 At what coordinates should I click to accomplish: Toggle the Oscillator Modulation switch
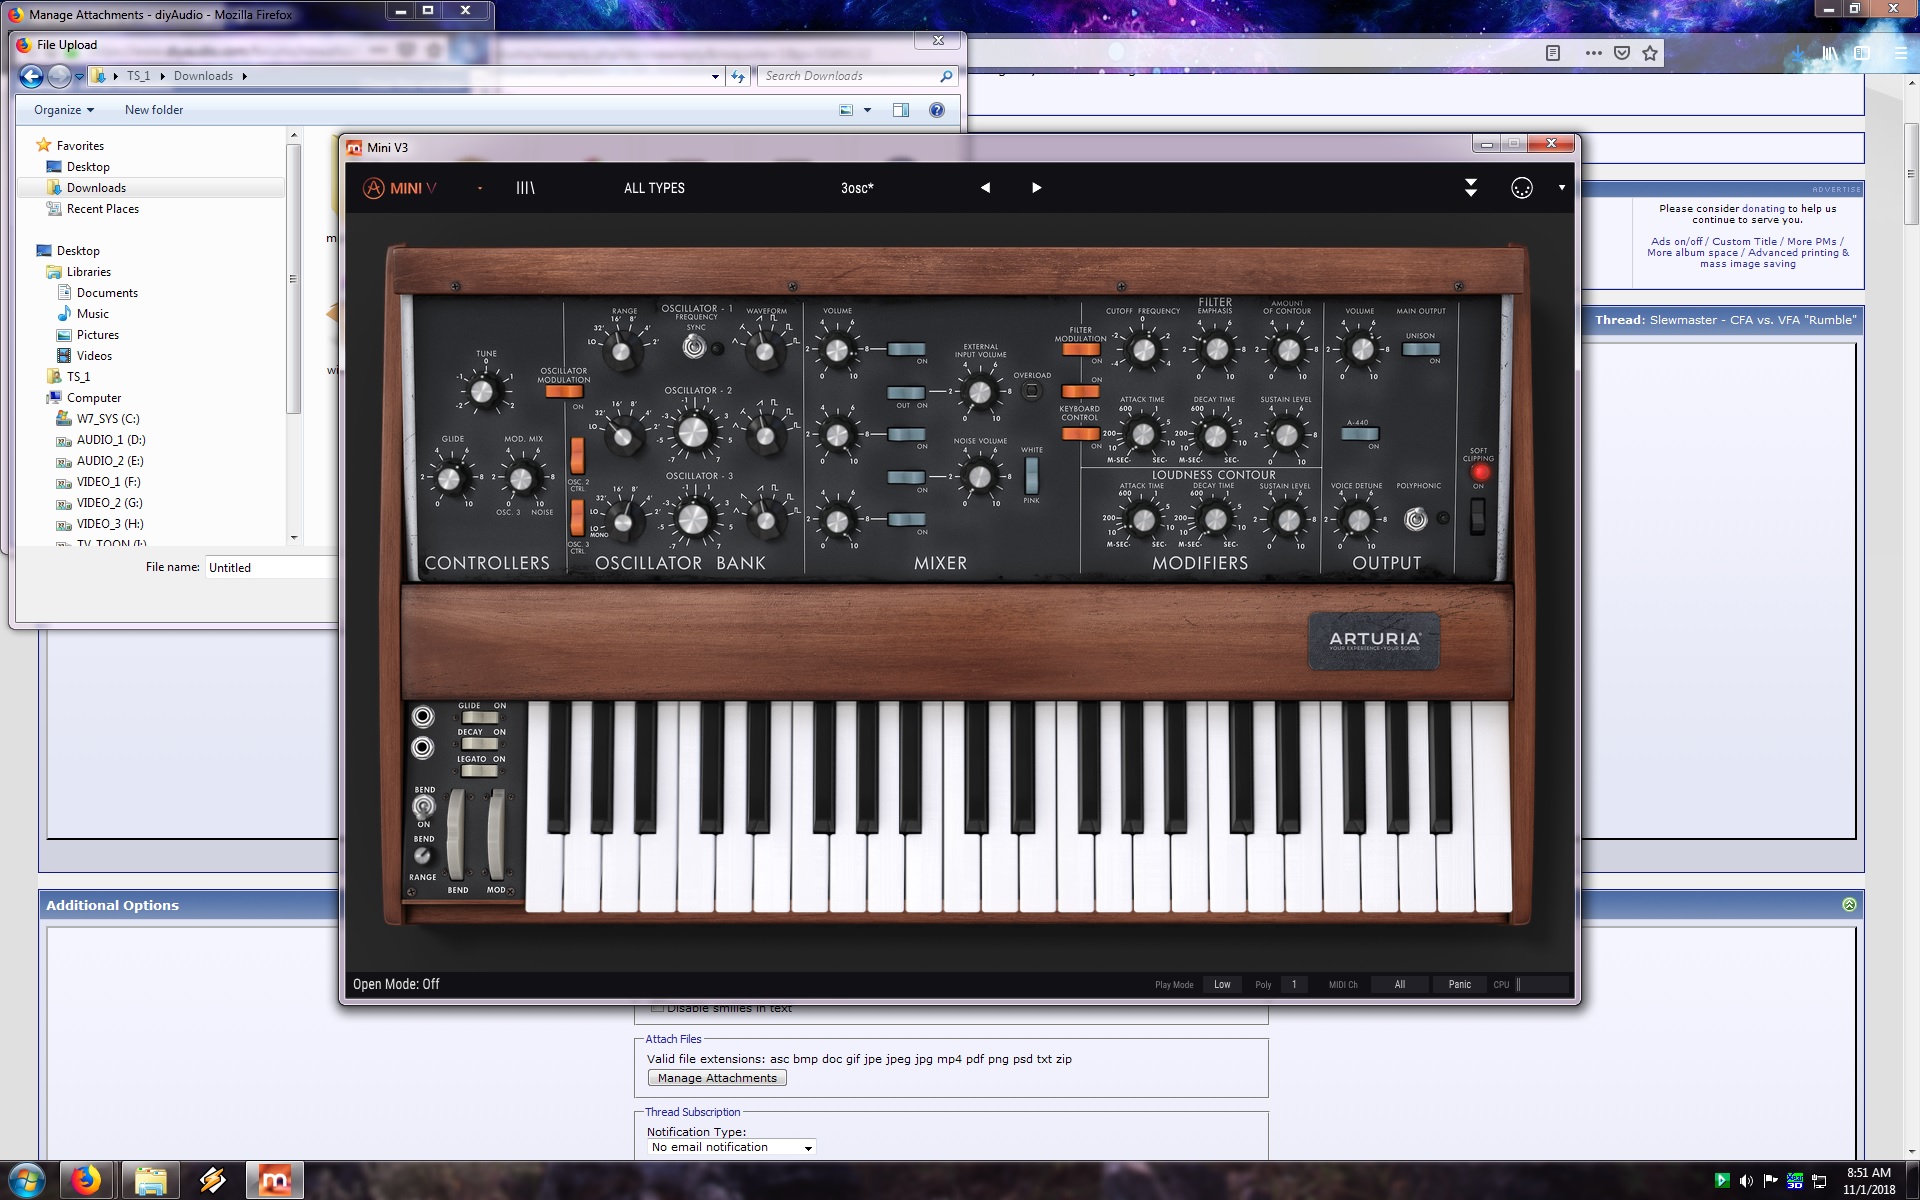click(x=564, y=392)
